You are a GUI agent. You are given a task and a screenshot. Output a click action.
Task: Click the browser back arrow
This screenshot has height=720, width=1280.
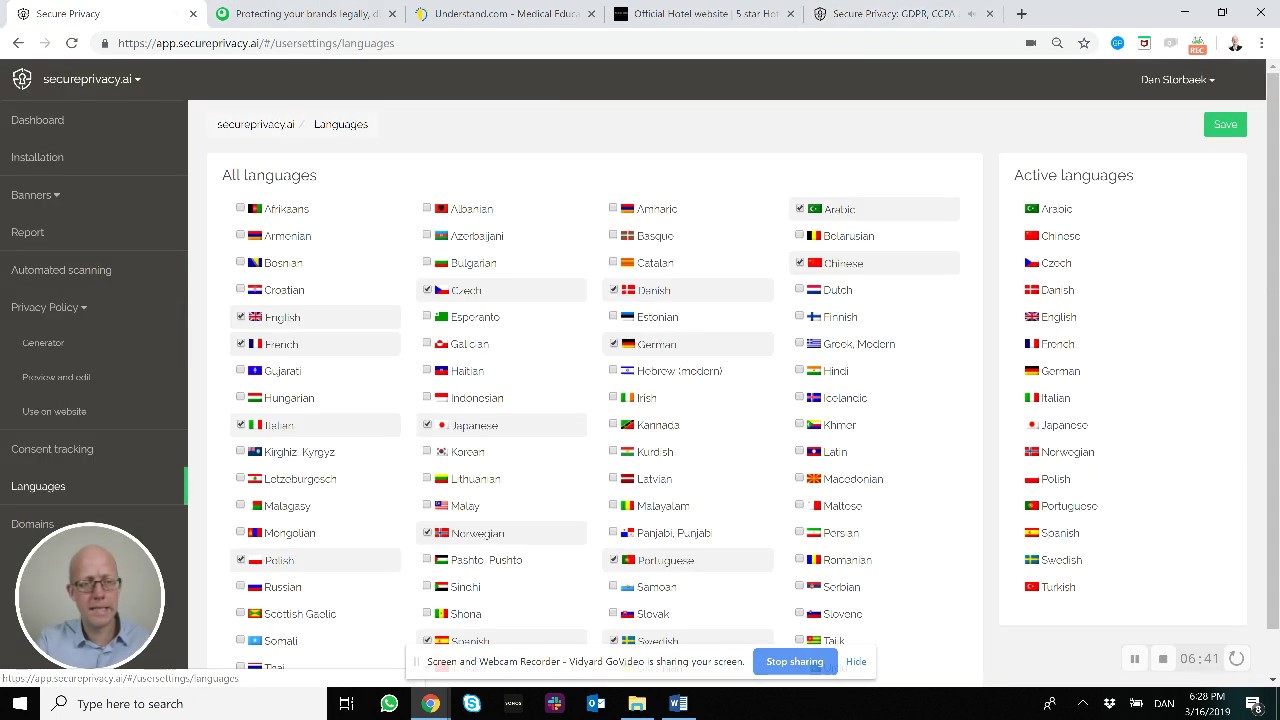pyautogui.click(x=18, y=43)
